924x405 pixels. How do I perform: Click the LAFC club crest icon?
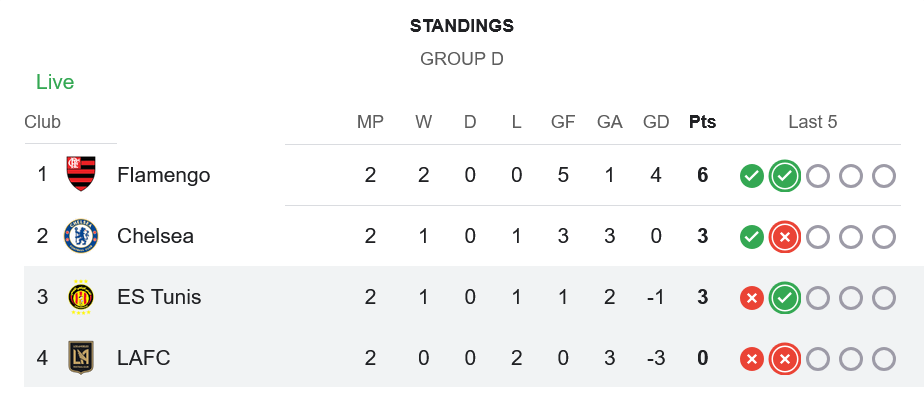[x=81, y=358]
